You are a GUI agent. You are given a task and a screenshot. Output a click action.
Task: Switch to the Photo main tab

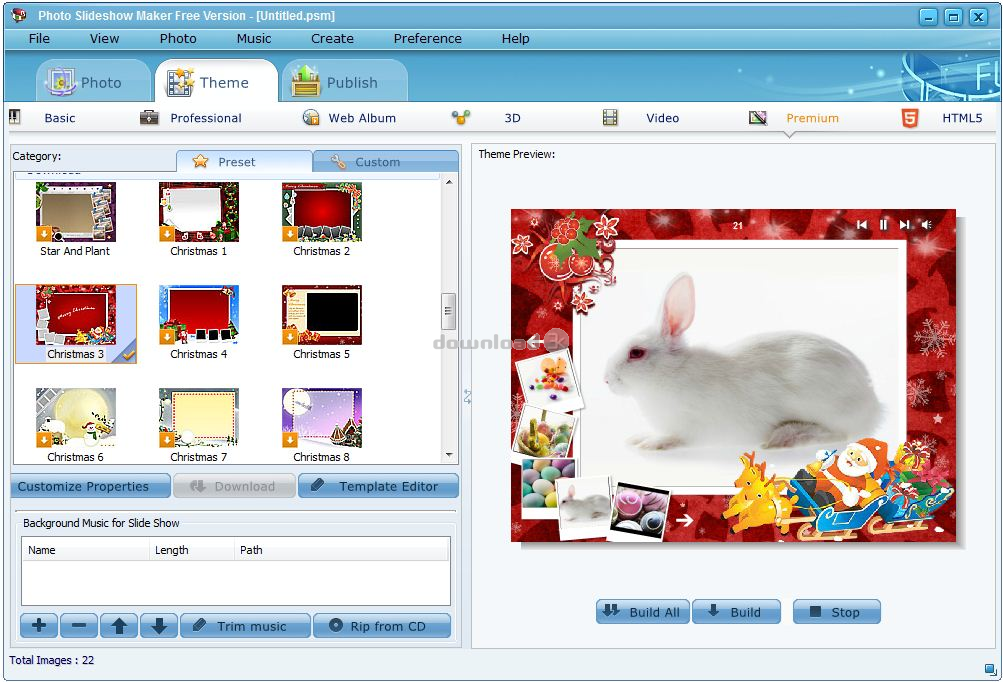(93, 81)
